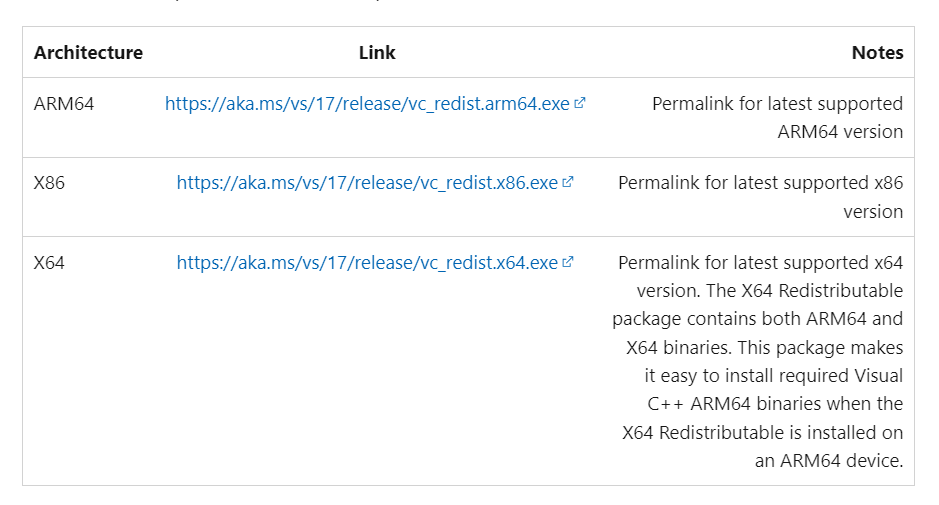Viewport: 939px width, 505px height.
Task: Click external-link icon after the arm64 URL
Action: [x=580, y=103]
